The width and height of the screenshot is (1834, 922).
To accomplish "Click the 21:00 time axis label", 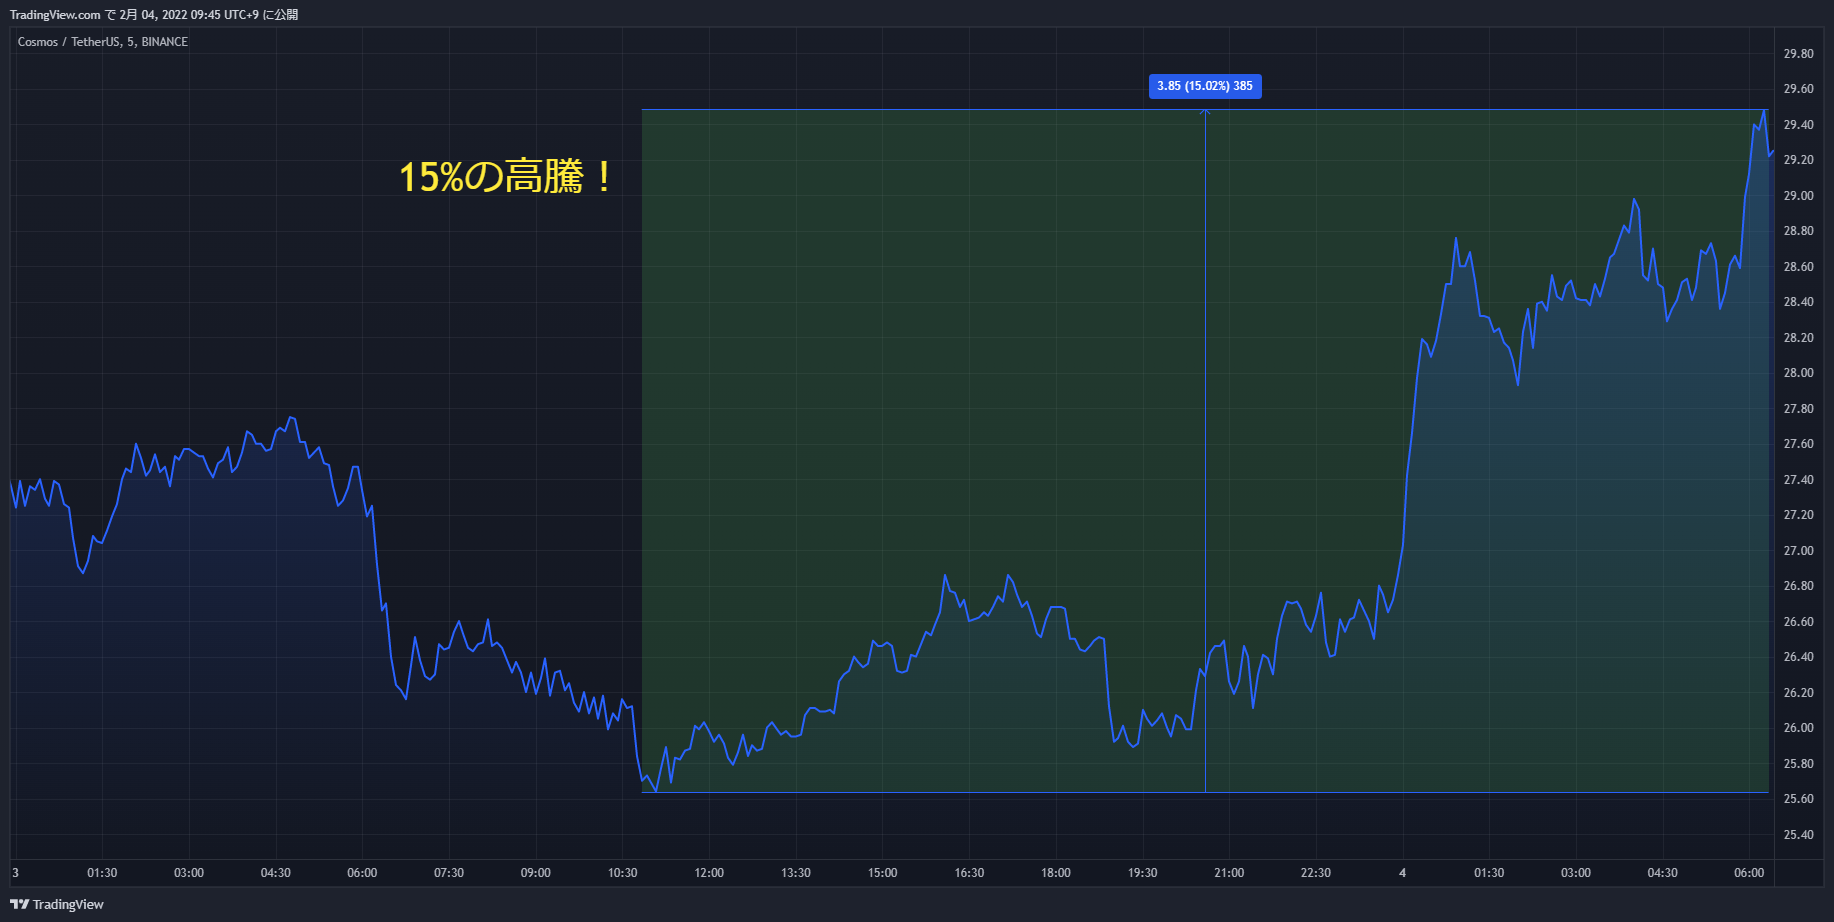I will tap(1229, 873).
